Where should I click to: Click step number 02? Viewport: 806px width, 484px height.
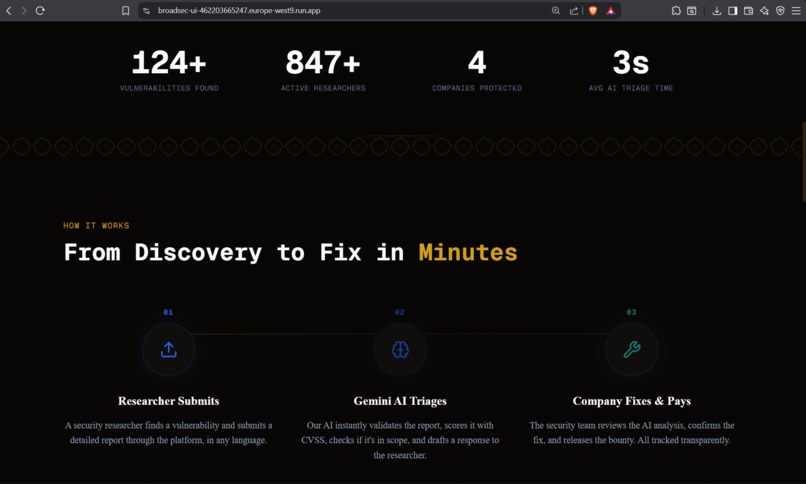[x=400, y=312]
